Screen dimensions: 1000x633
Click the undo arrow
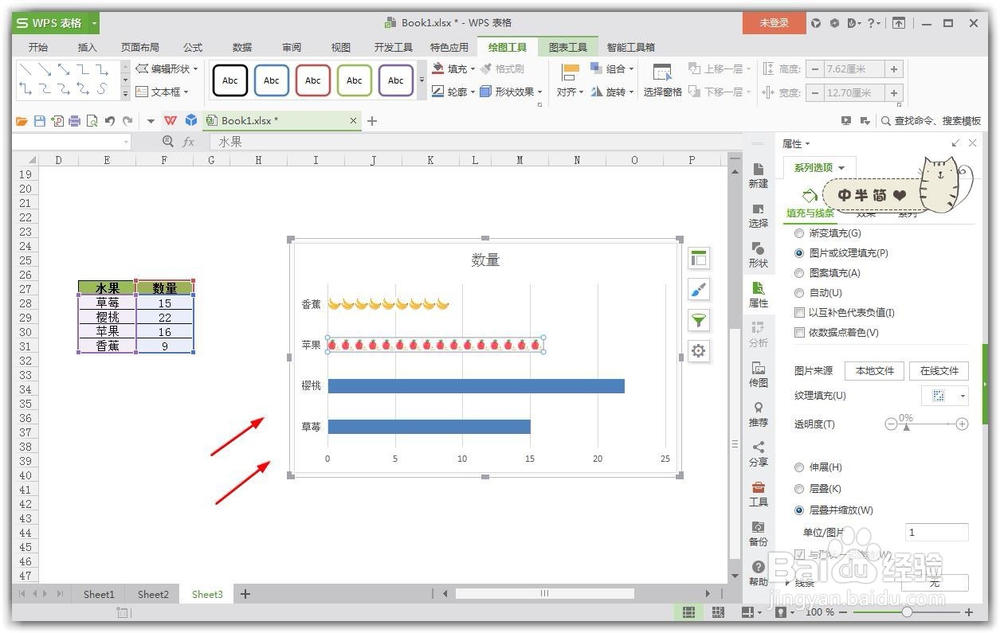point(110,120)
